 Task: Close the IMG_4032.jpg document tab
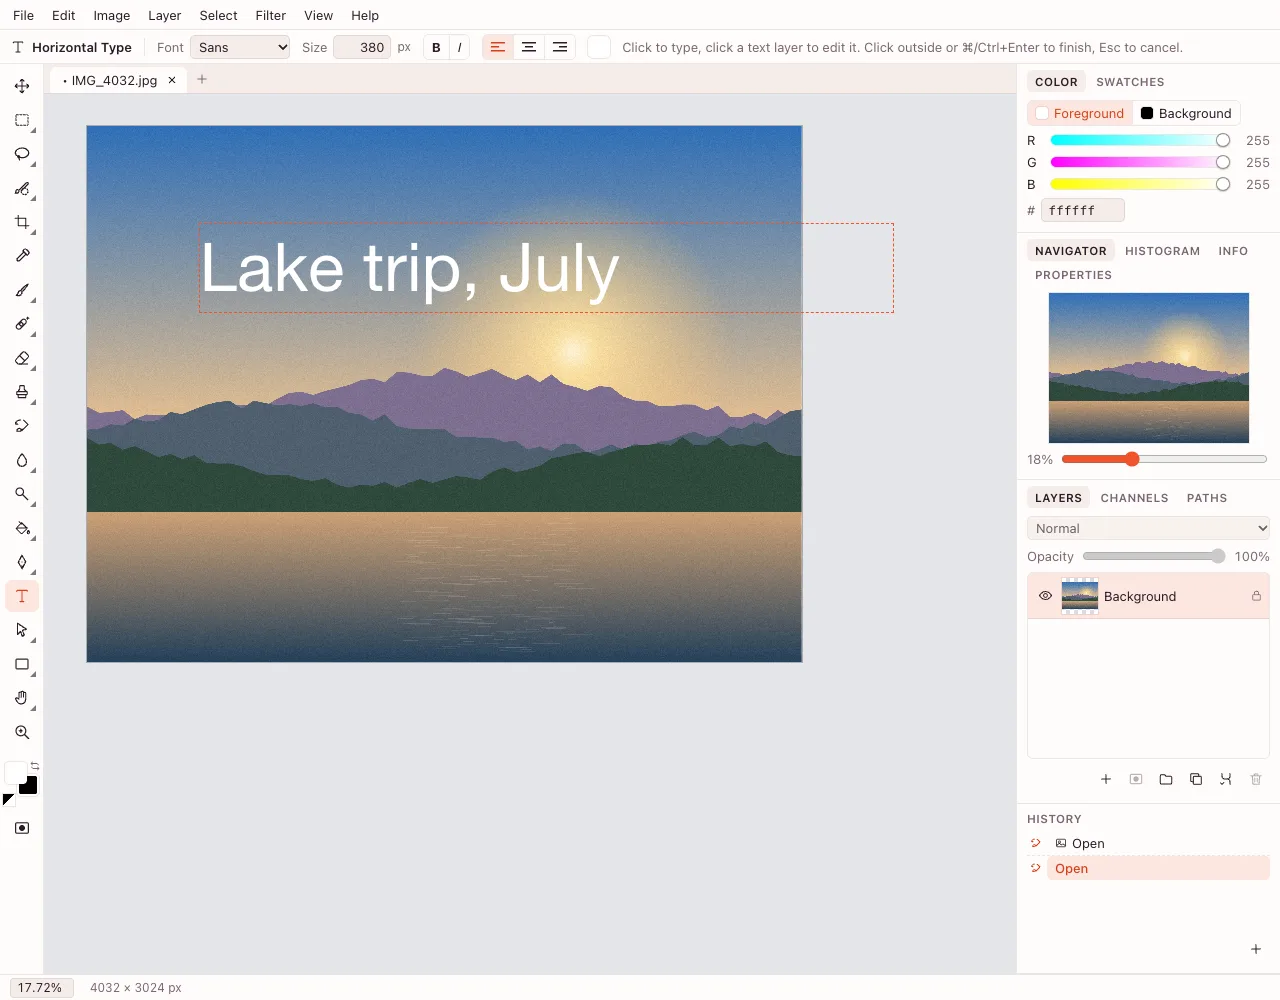coord(172,80)
